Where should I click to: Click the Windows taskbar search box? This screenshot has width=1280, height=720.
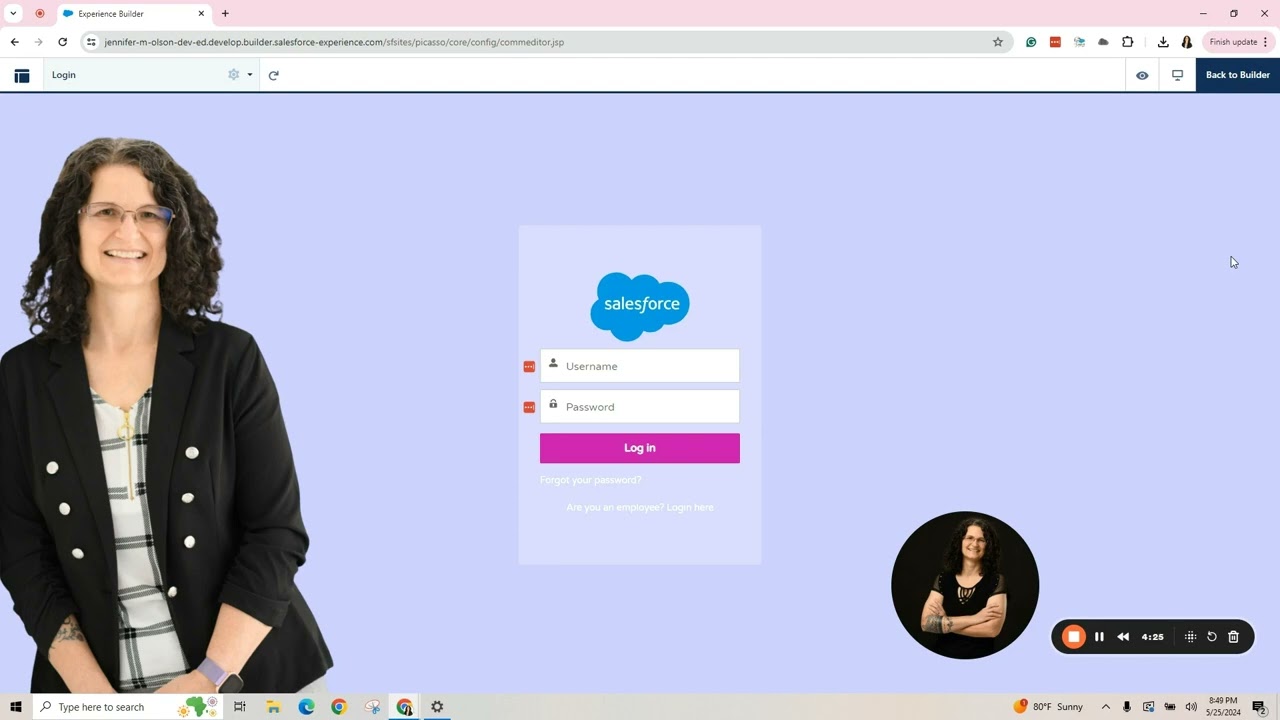(x=127, y=707)
